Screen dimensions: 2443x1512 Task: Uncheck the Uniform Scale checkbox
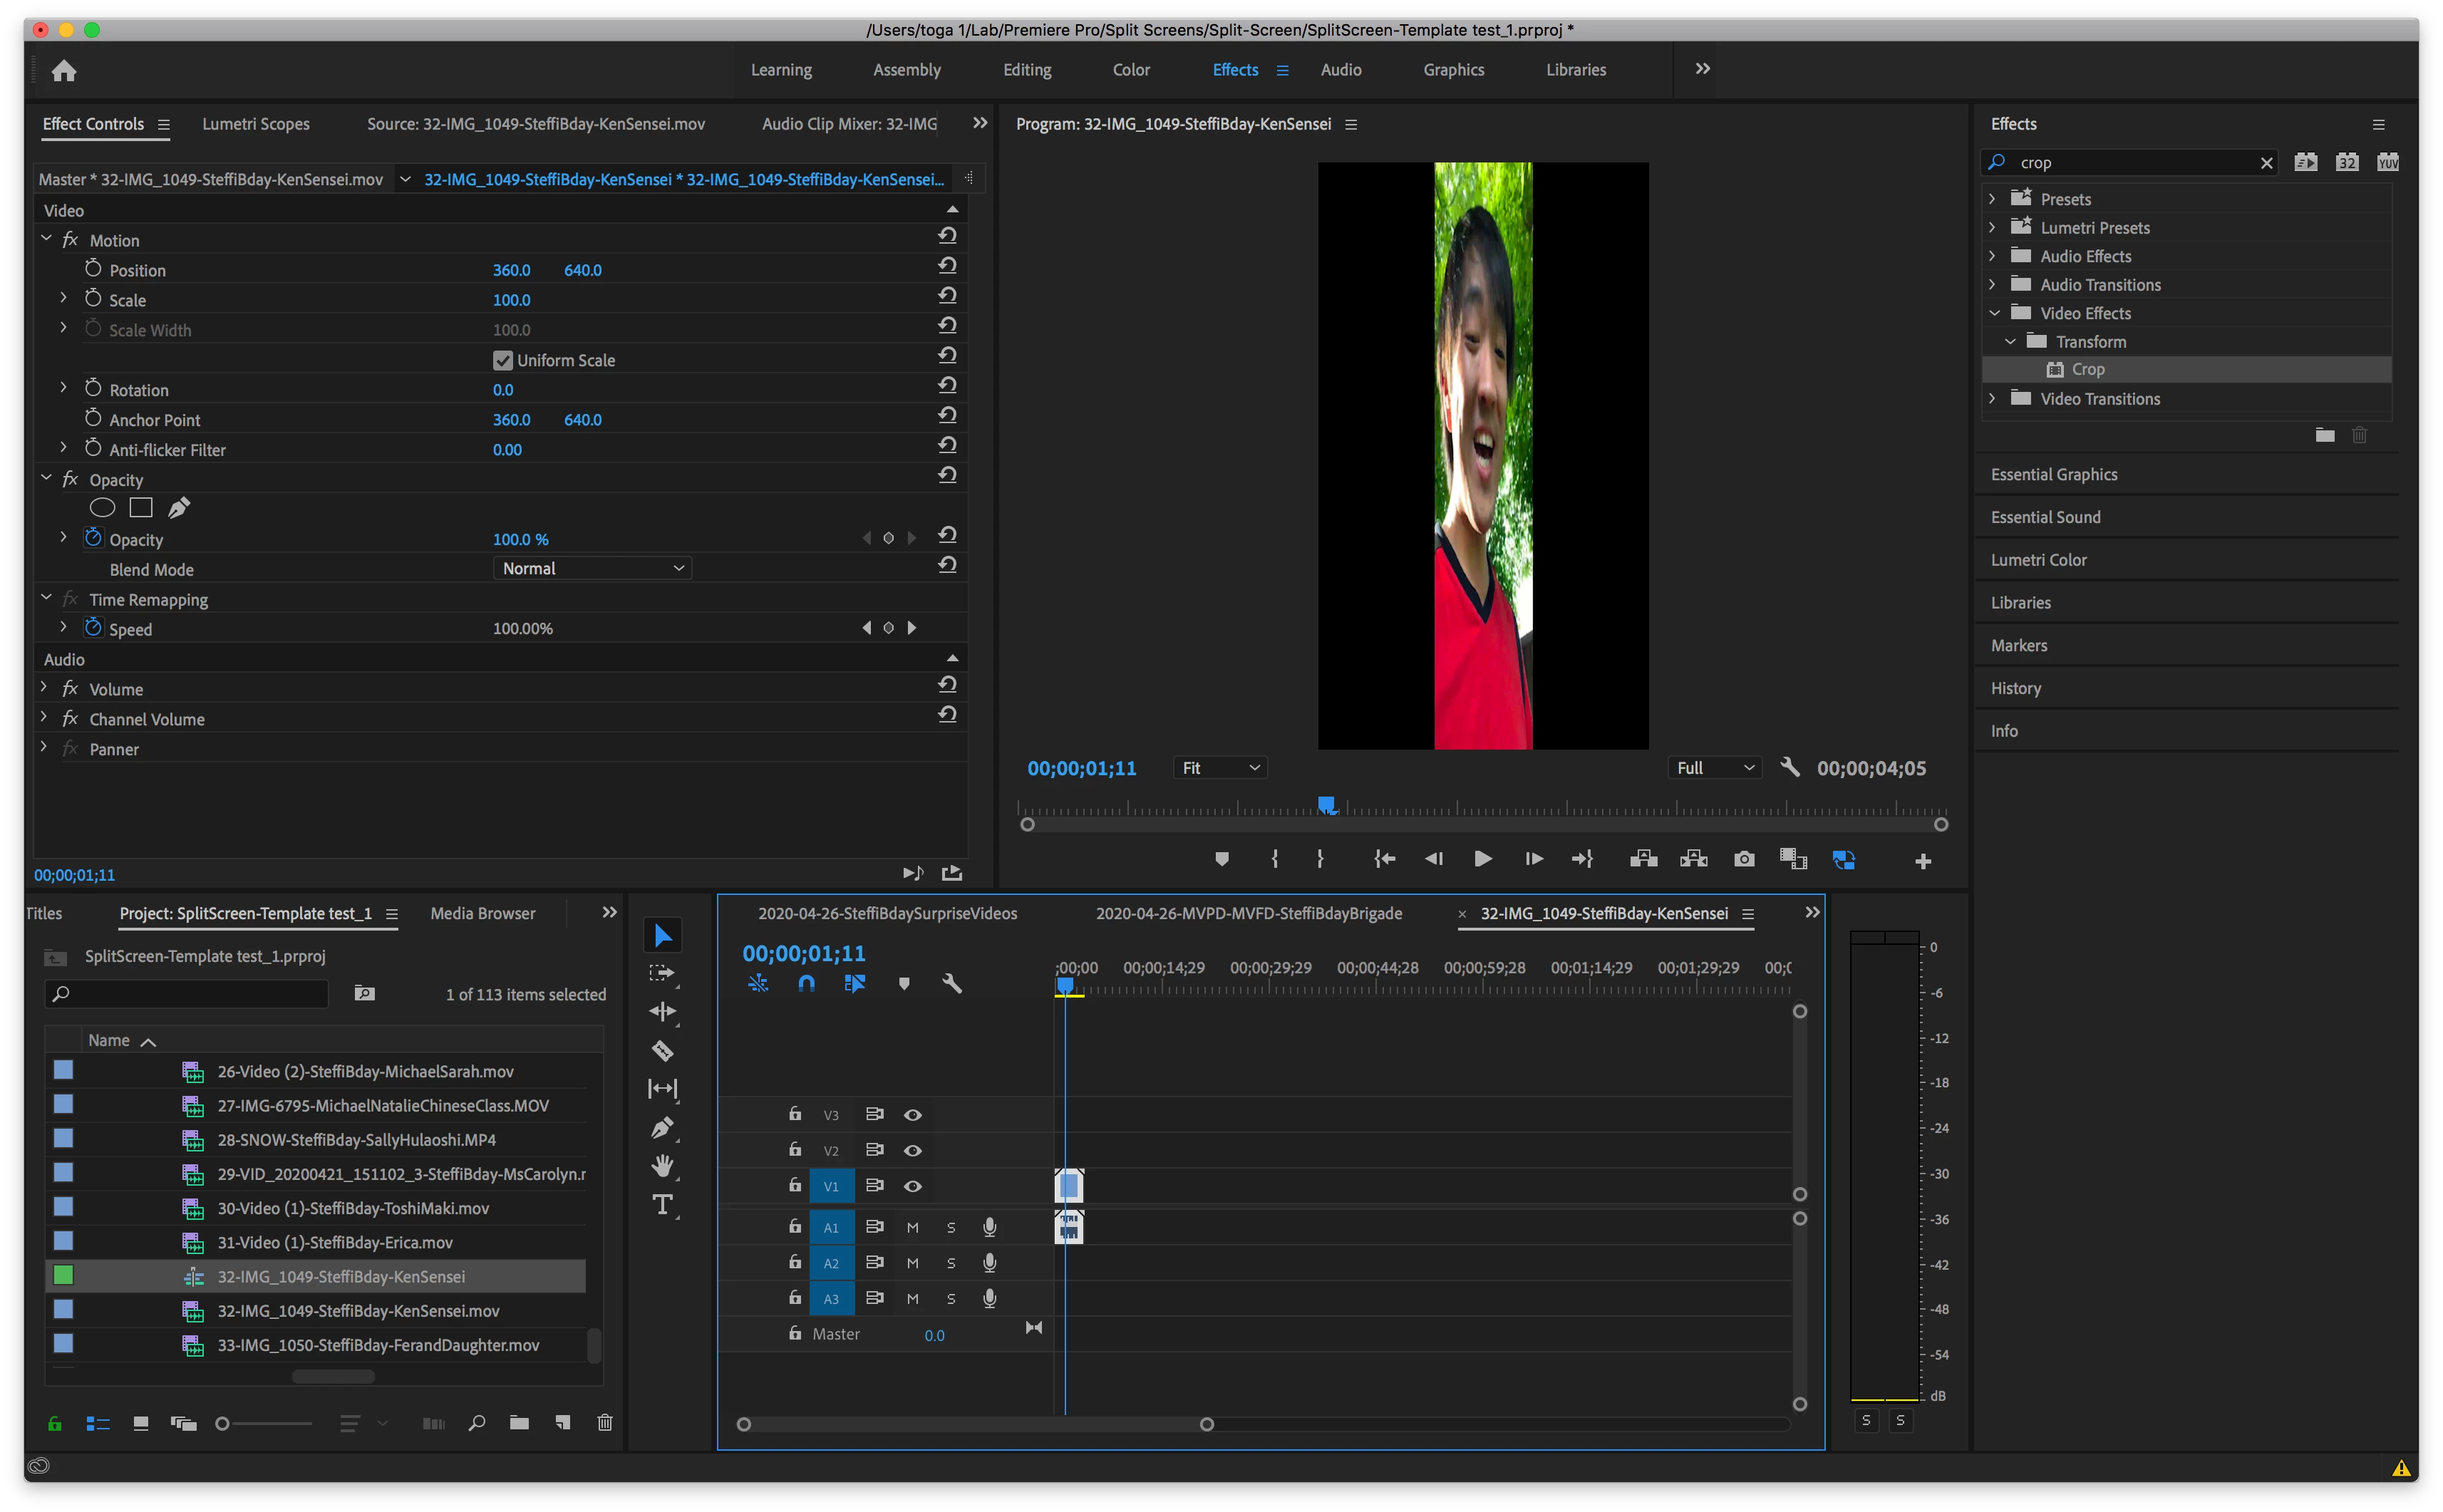tap(503, 360)
